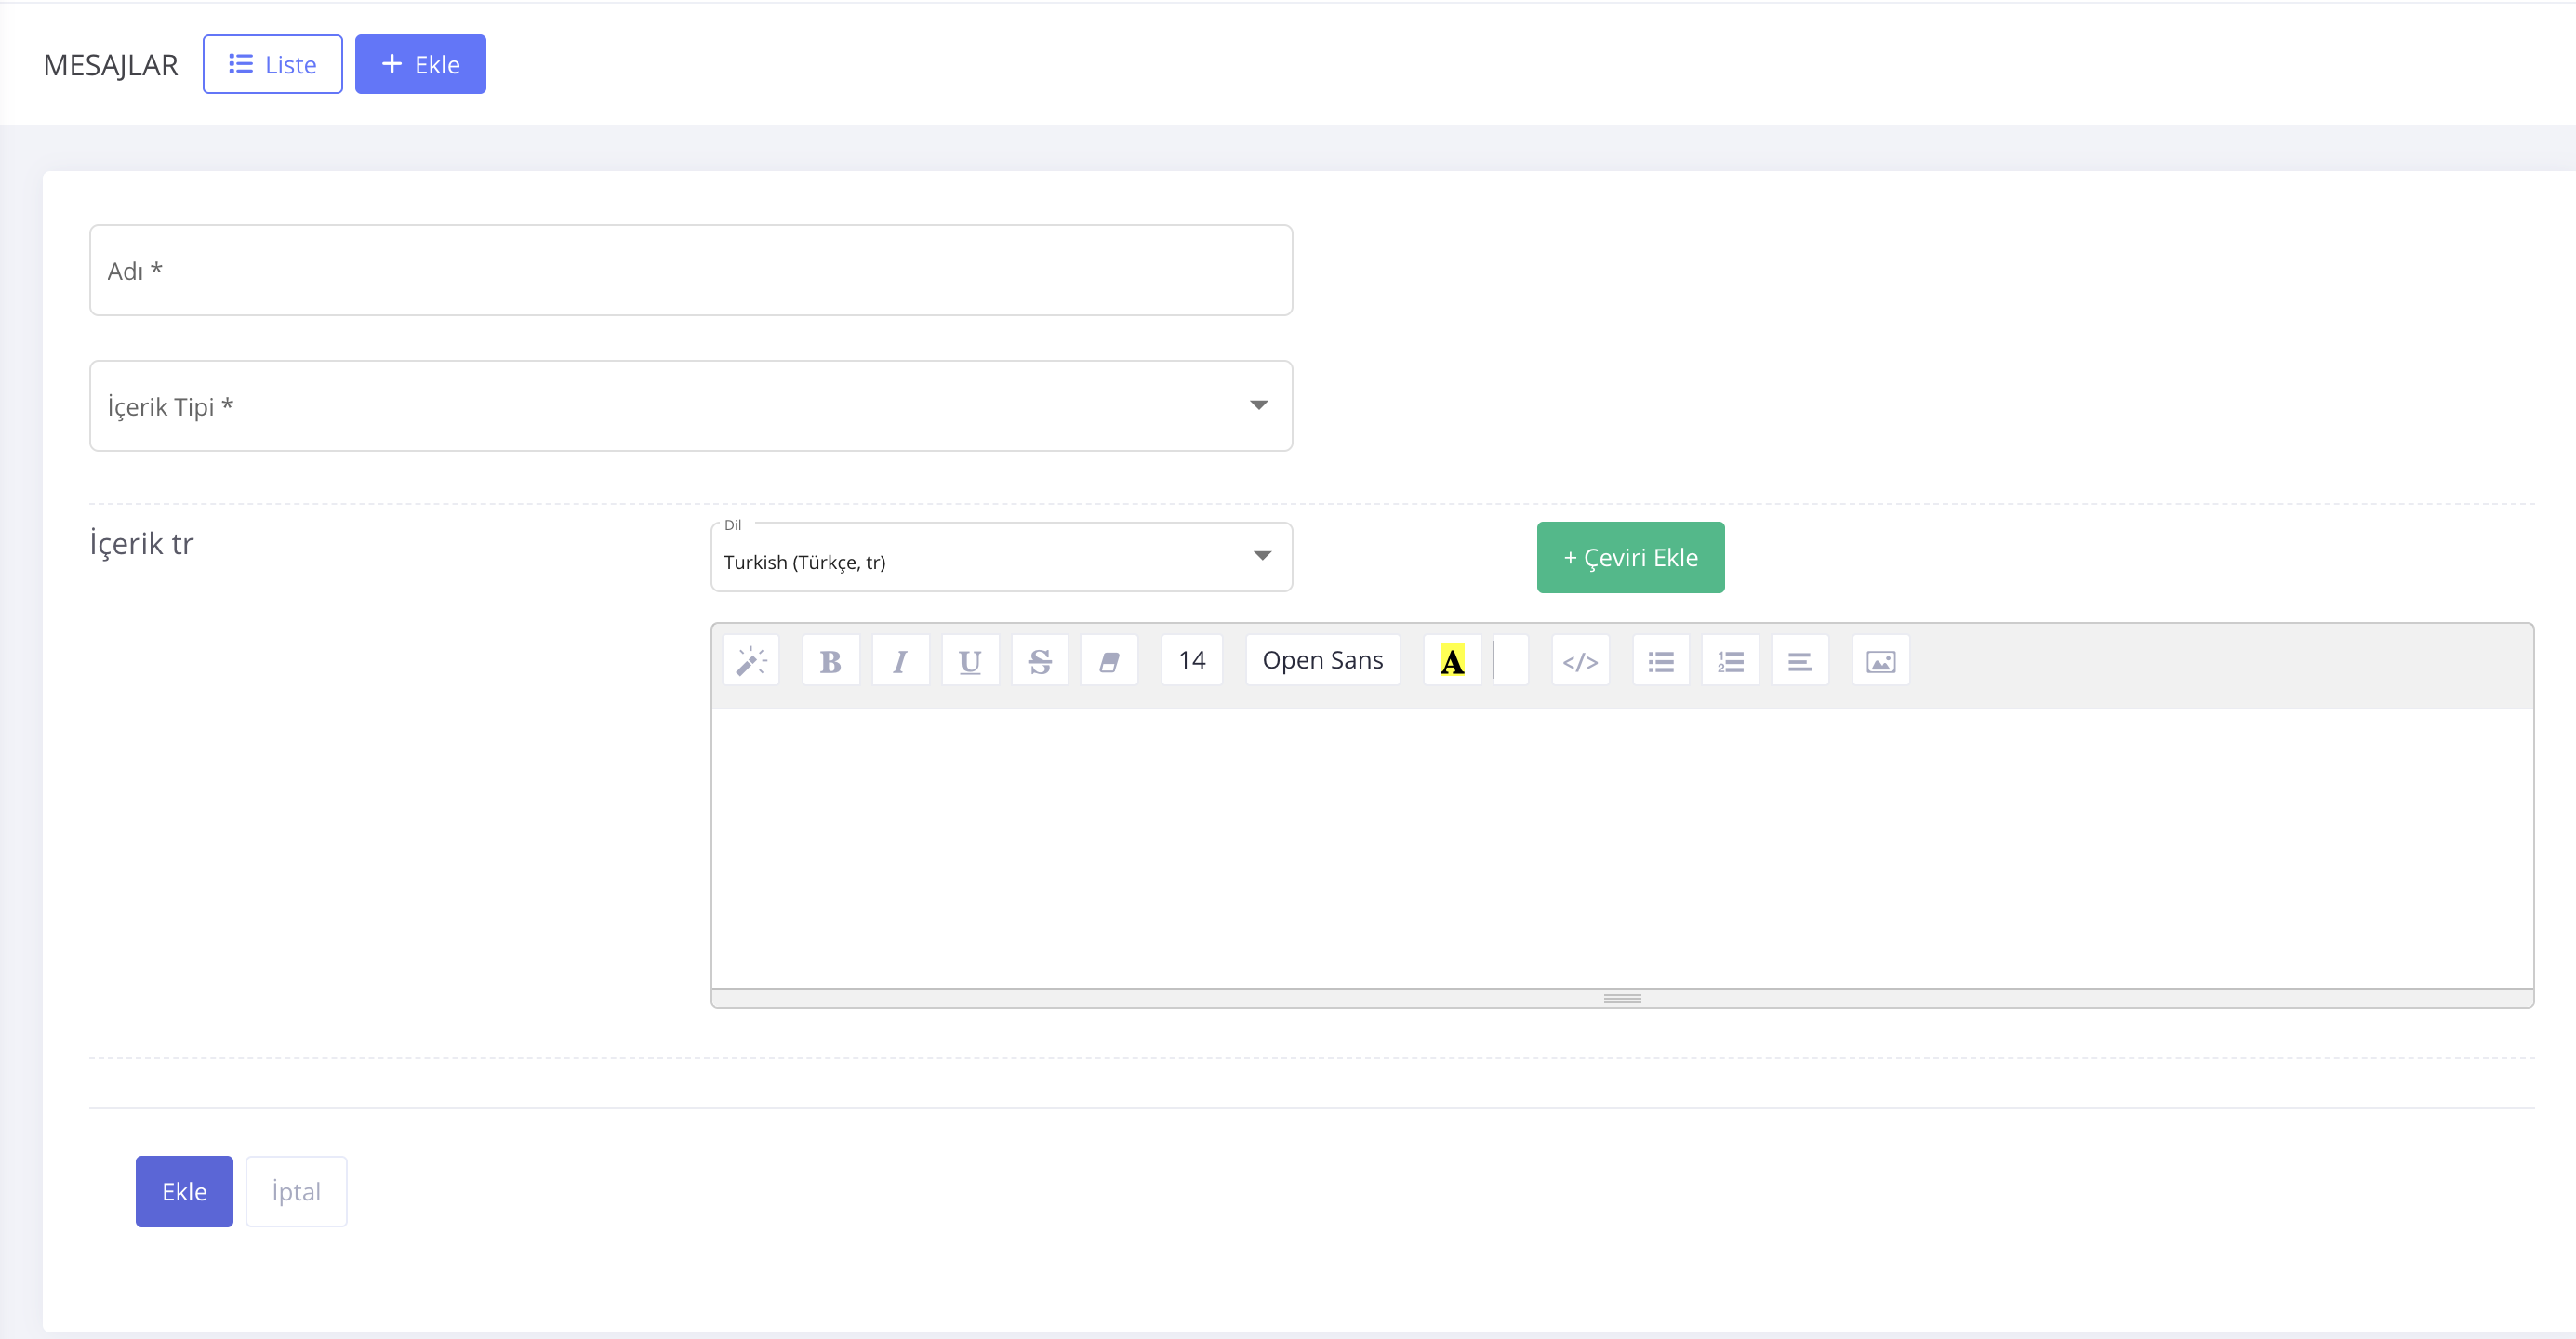Screen dimensions: 2576x1339
Task: Click the green Çeviri Ekle button
Action: [x=1629, y=558]
